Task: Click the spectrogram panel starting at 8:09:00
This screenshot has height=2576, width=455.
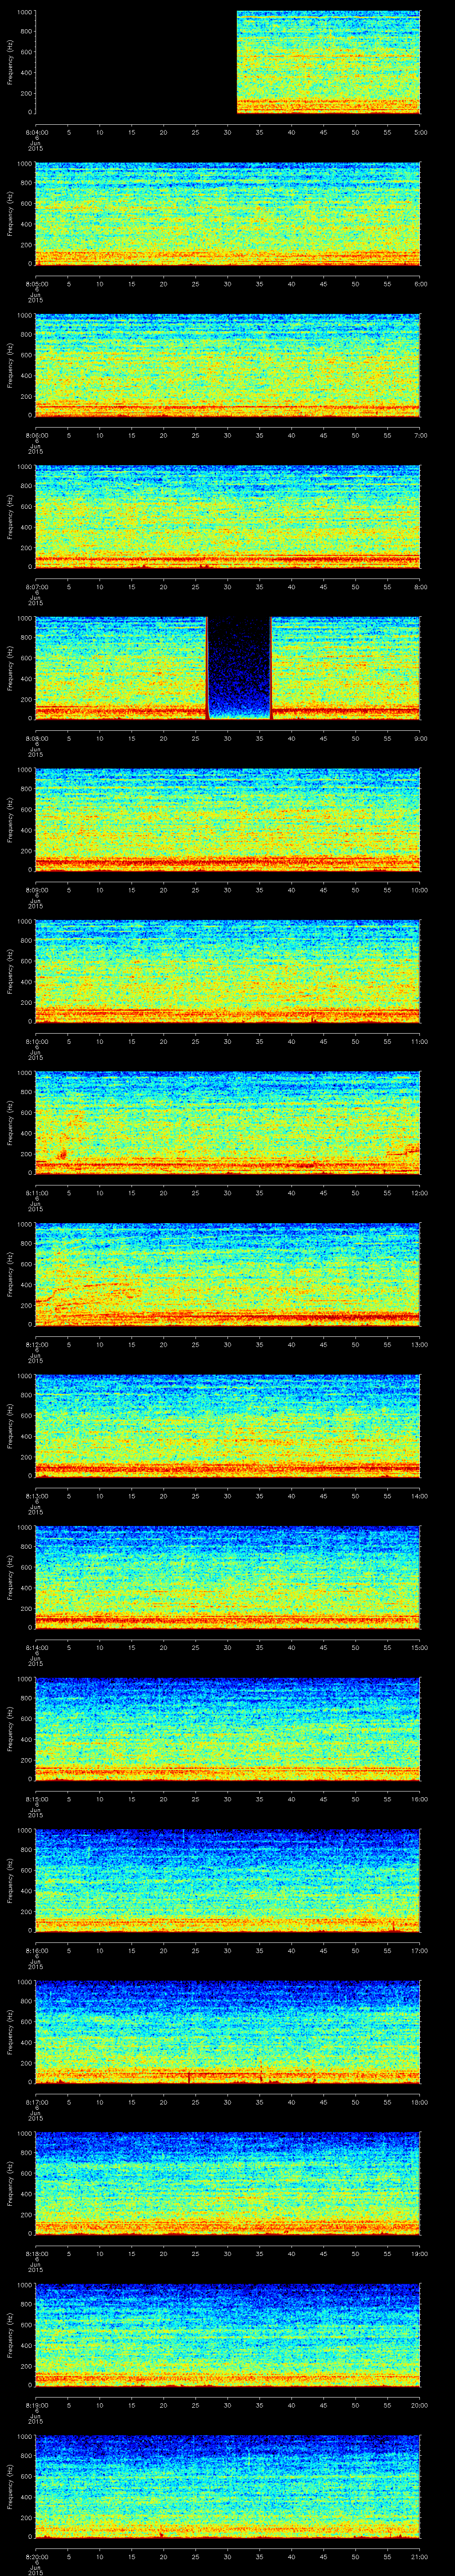Action: [228, 819]
